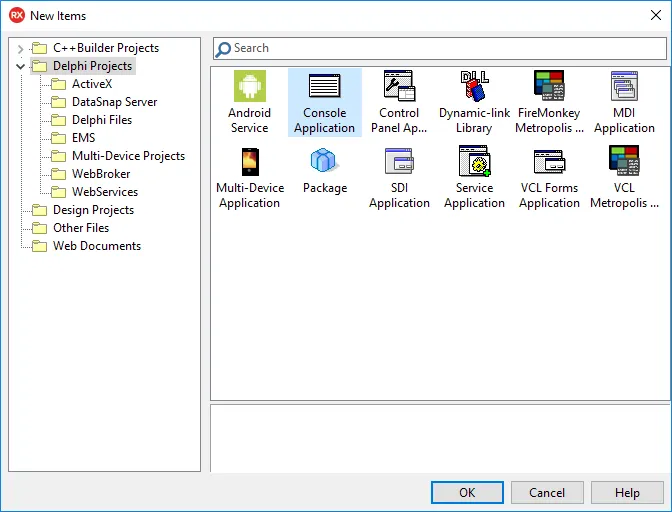Open the Design Projects category
Viewport: 672px width, 512px height.
93,210
